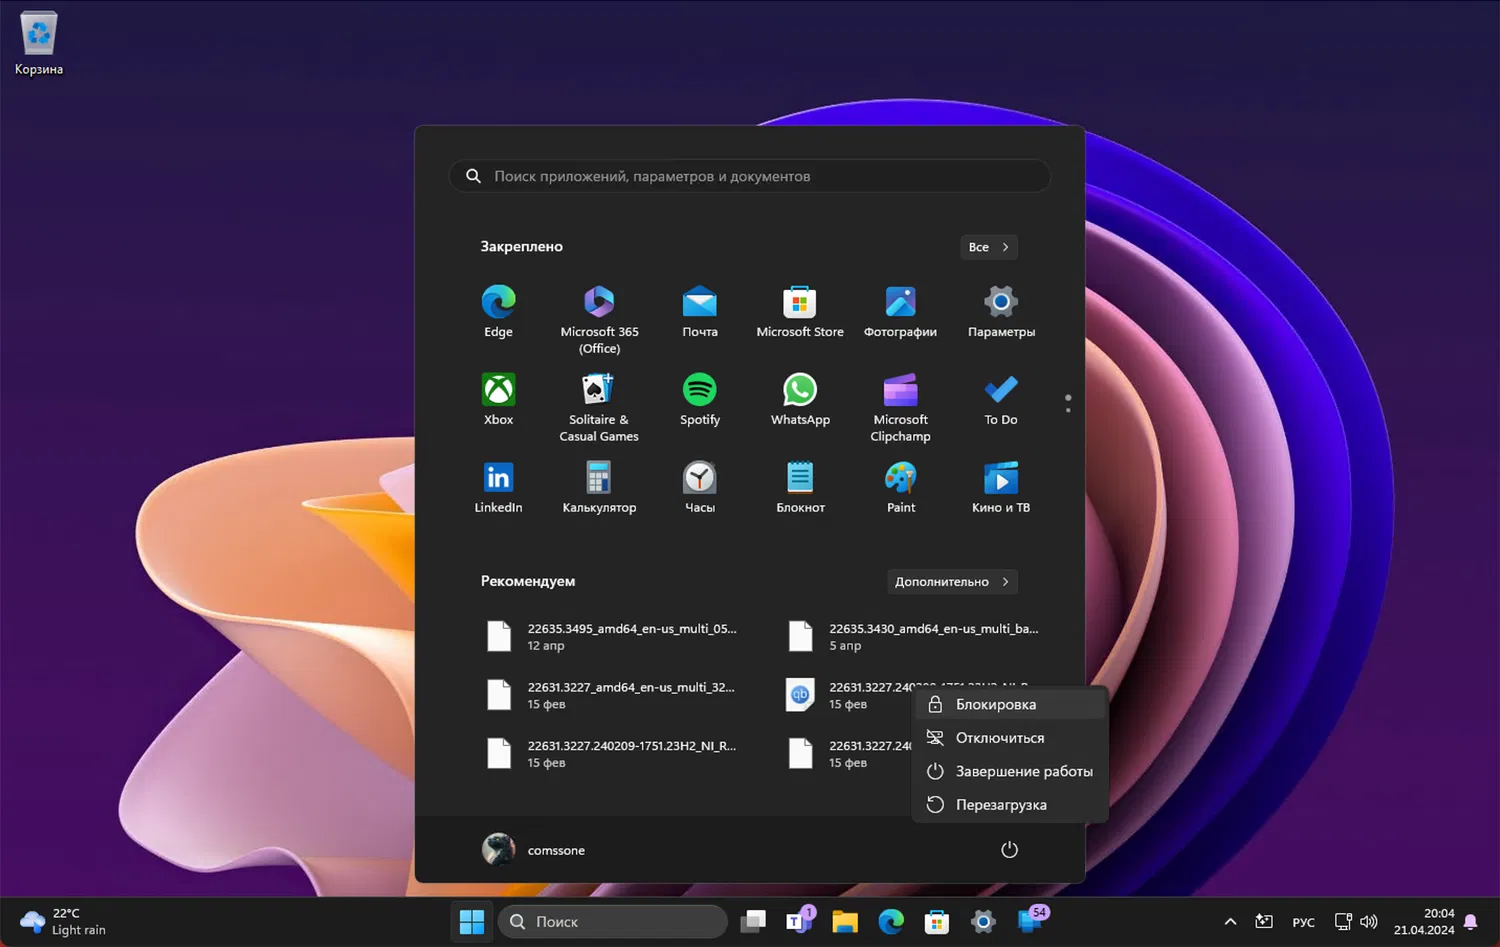Click the Start menu power icon
The width and height of the screenshot is (1500, 947).
(x=1009, y=850)
